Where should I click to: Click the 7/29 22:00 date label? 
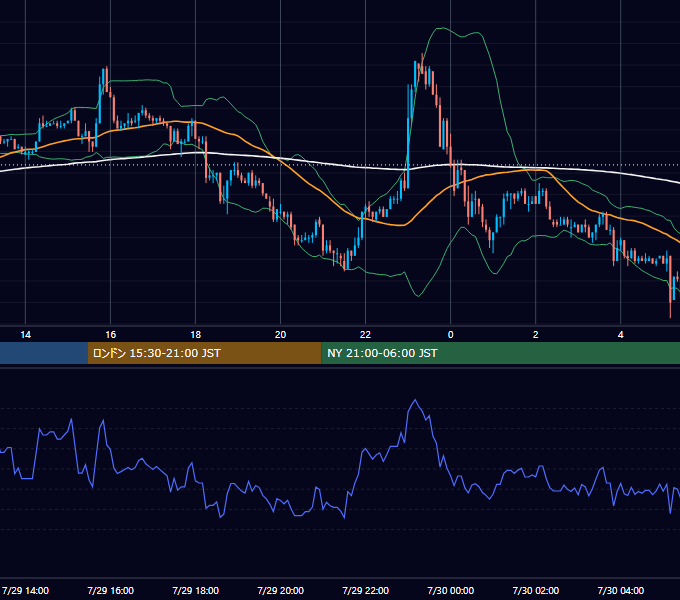tap(366, 590)
